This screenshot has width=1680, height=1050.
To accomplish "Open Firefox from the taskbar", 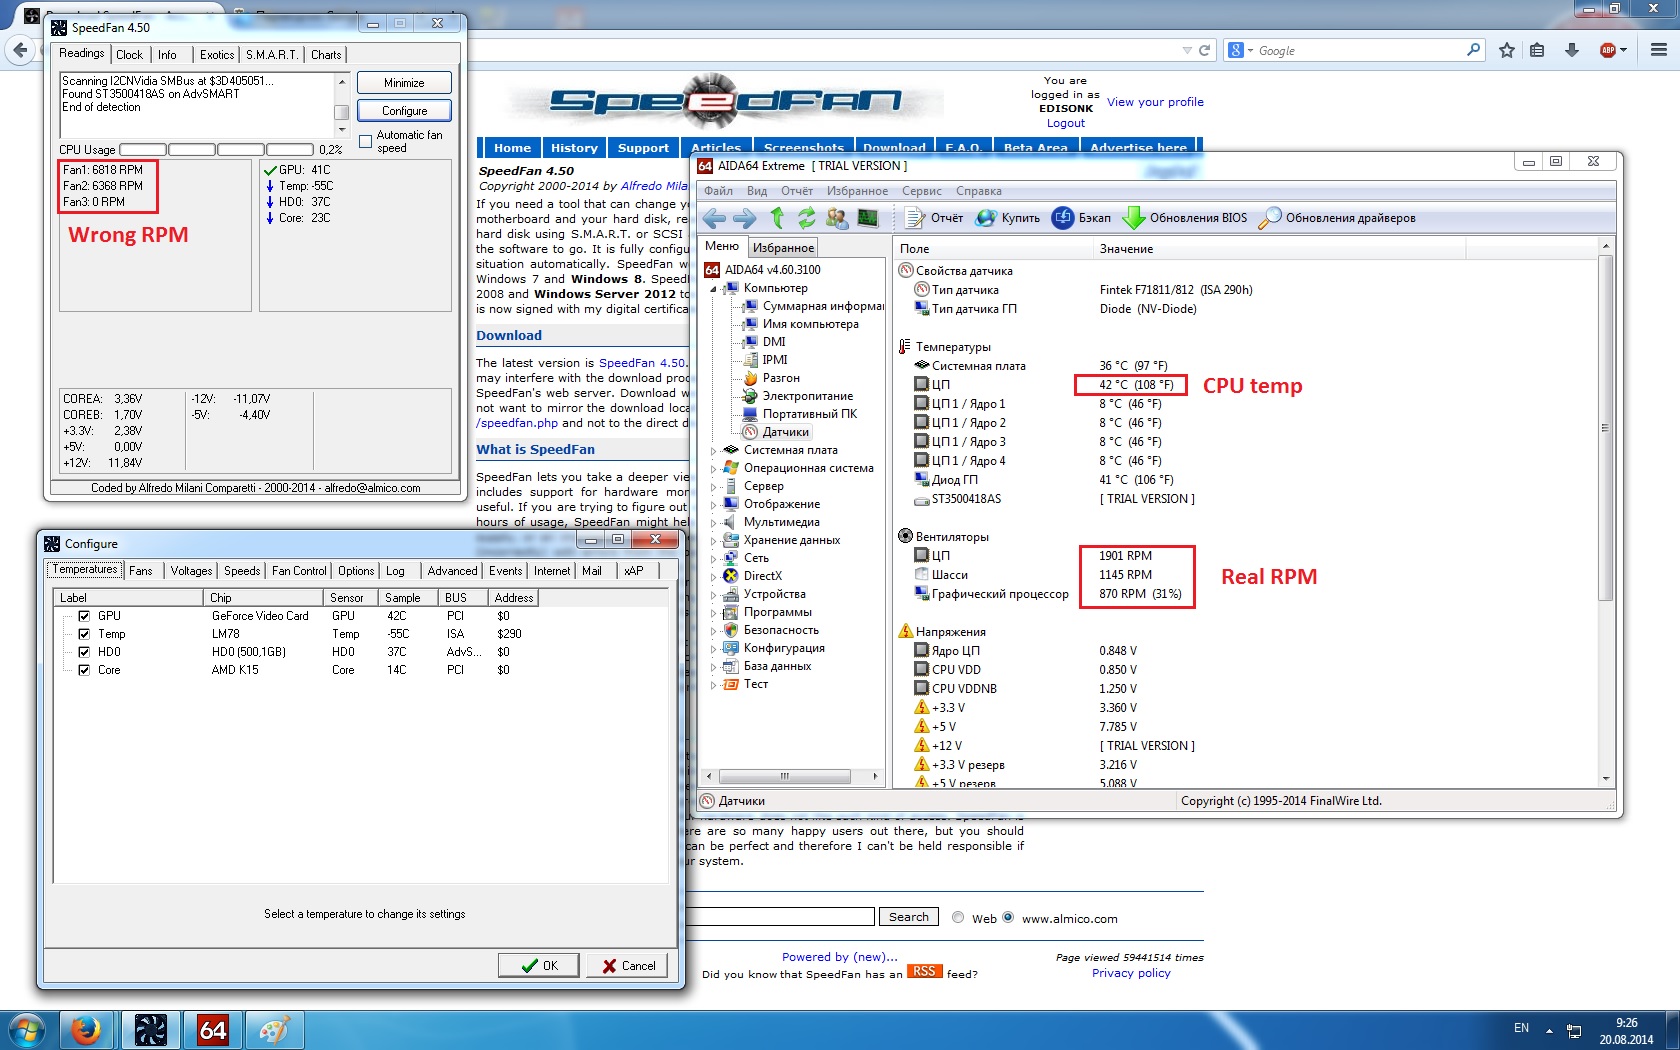I will tap(87, 1030).
